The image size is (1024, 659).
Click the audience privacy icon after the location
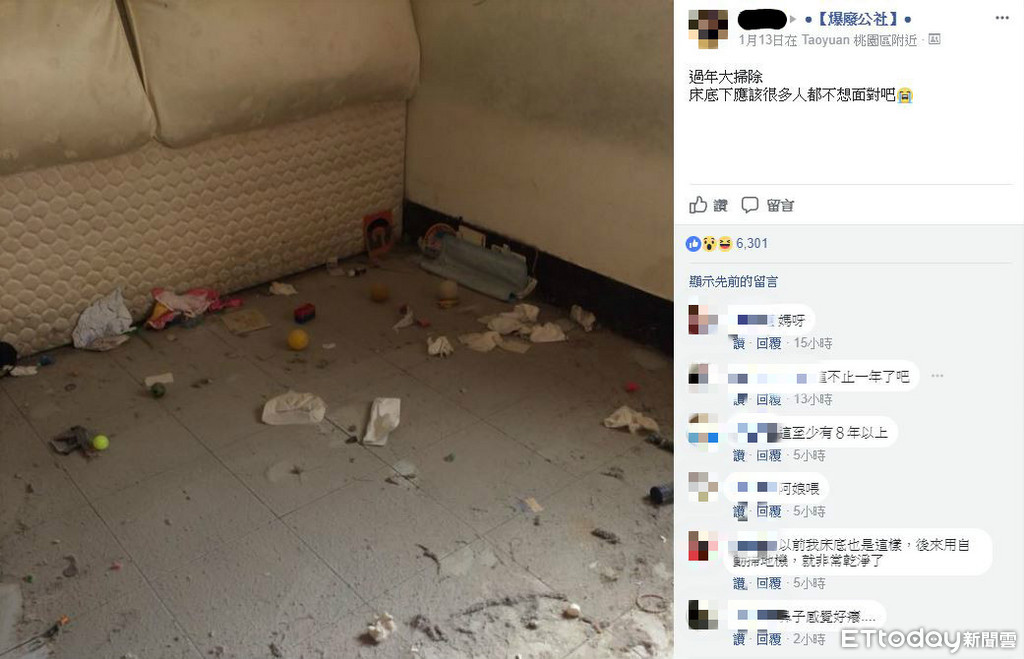(935, 40)
